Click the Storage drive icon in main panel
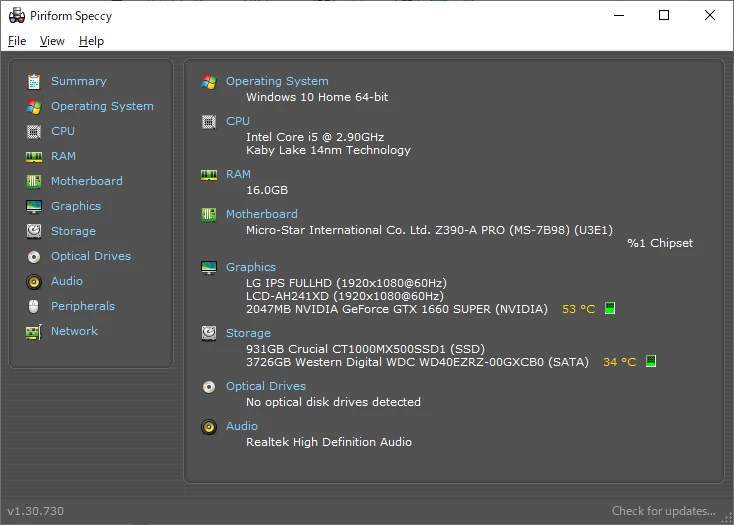The width and height of the screenshot is (734, 525). coord(209,333)
